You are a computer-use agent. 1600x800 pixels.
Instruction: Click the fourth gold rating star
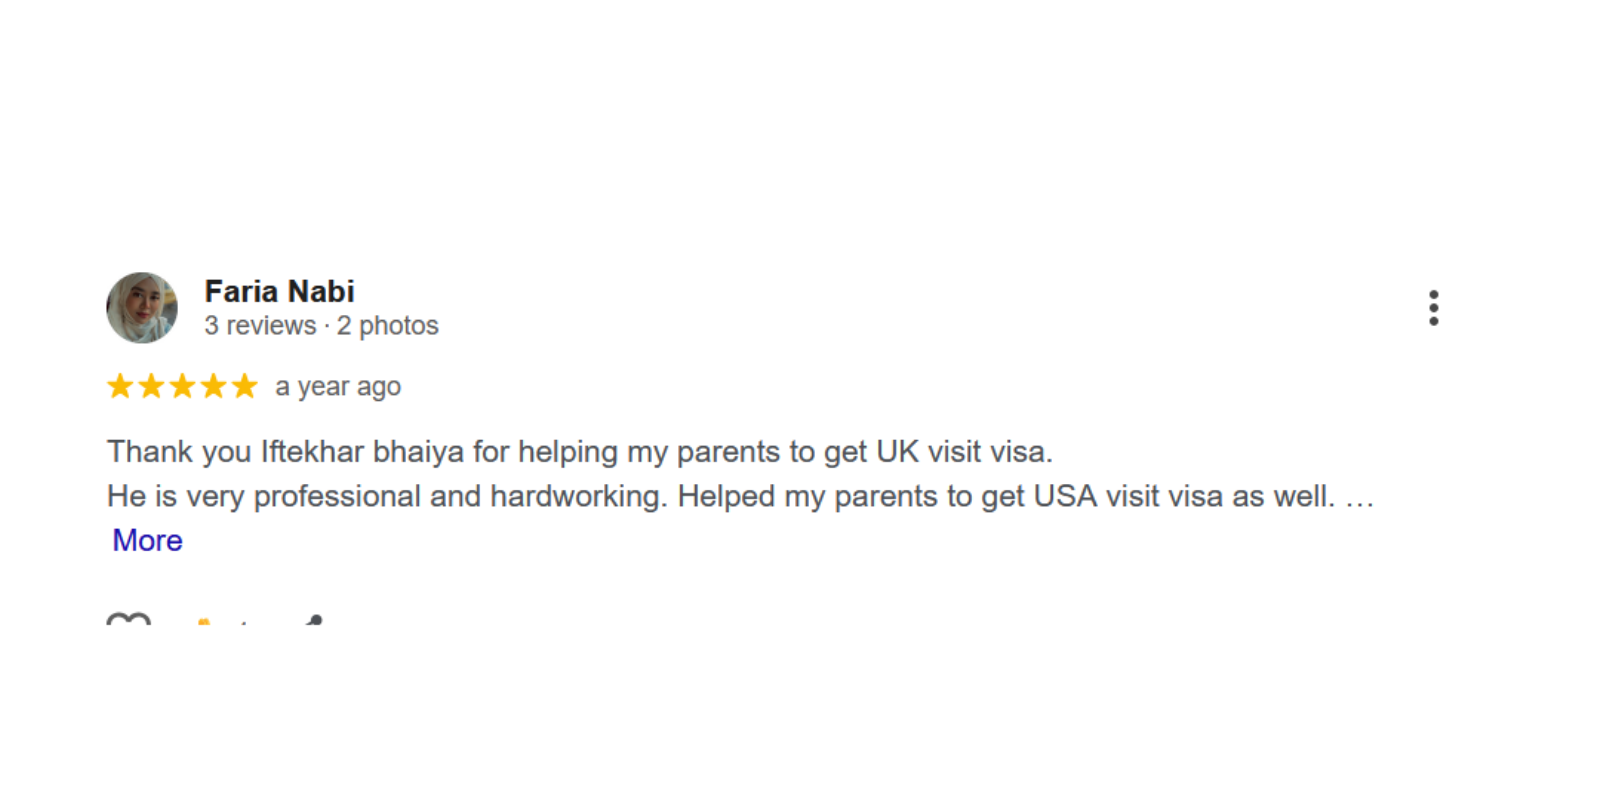(x=213, y=386)
